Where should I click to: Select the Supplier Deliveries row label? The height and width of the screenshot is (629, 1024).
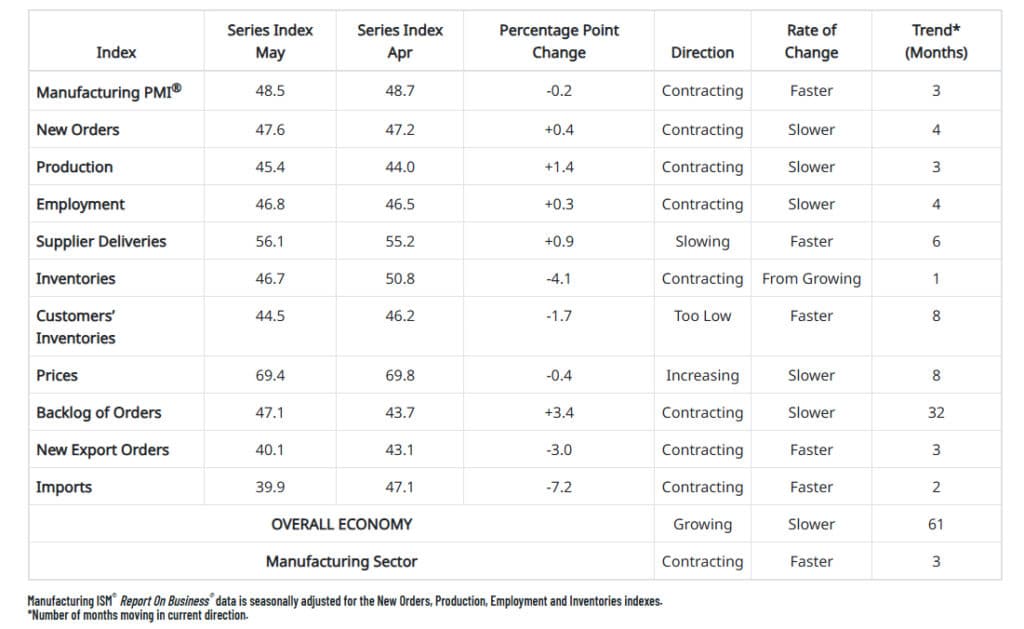101,241
